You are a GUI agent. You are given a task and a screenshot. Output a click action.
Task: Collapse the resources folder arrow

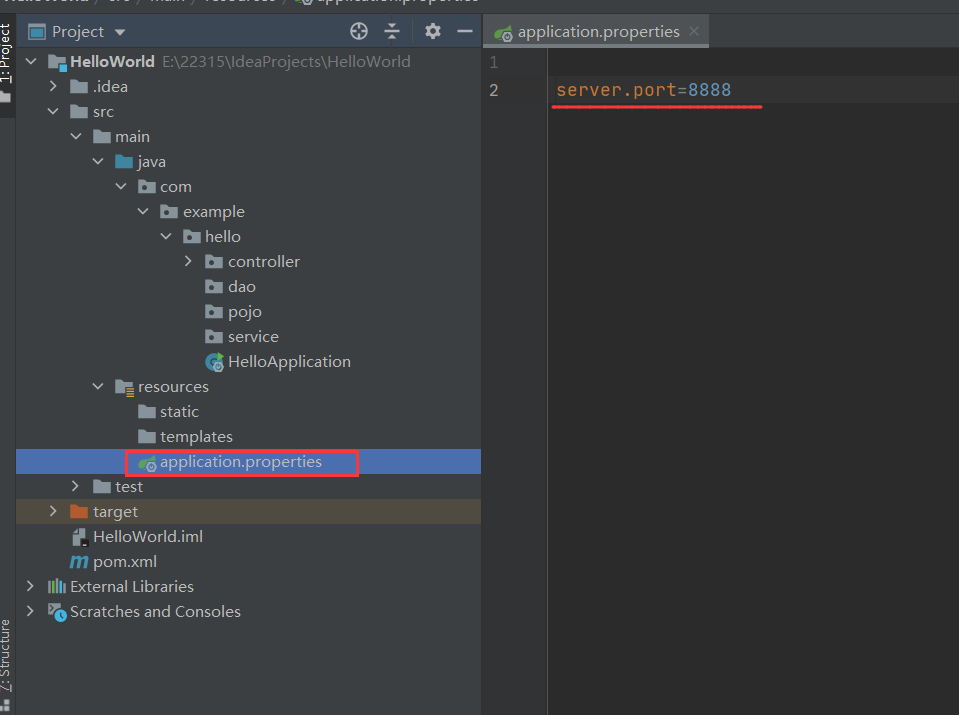98,387
